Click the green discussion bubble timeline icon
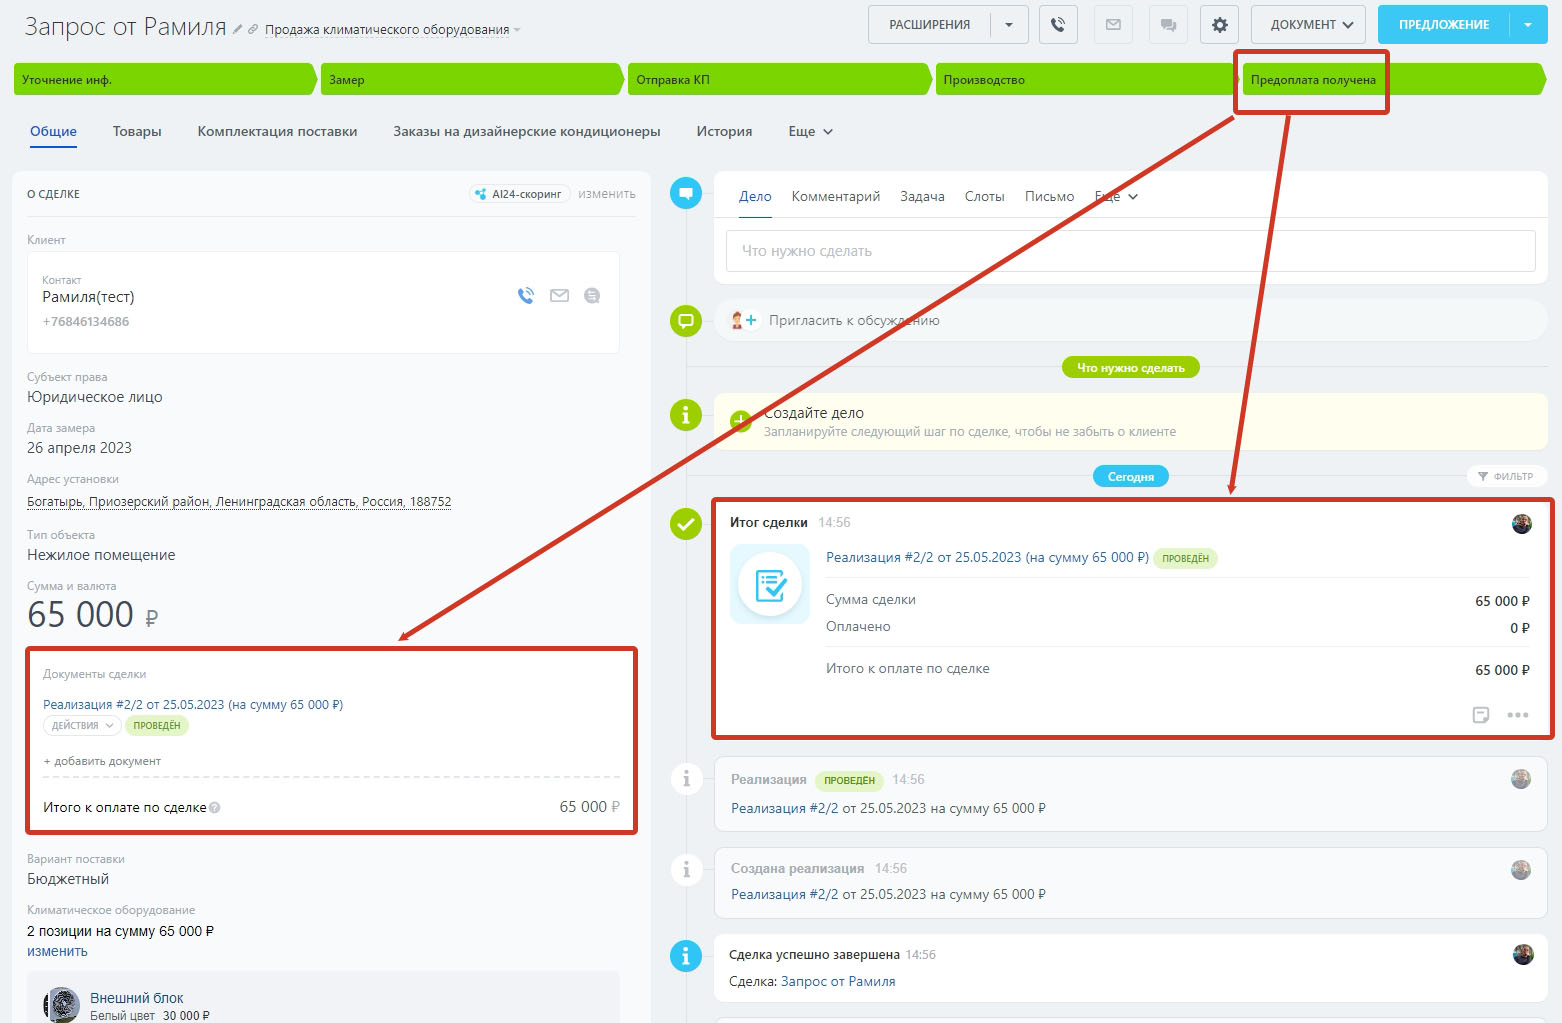 click(686, 321)
